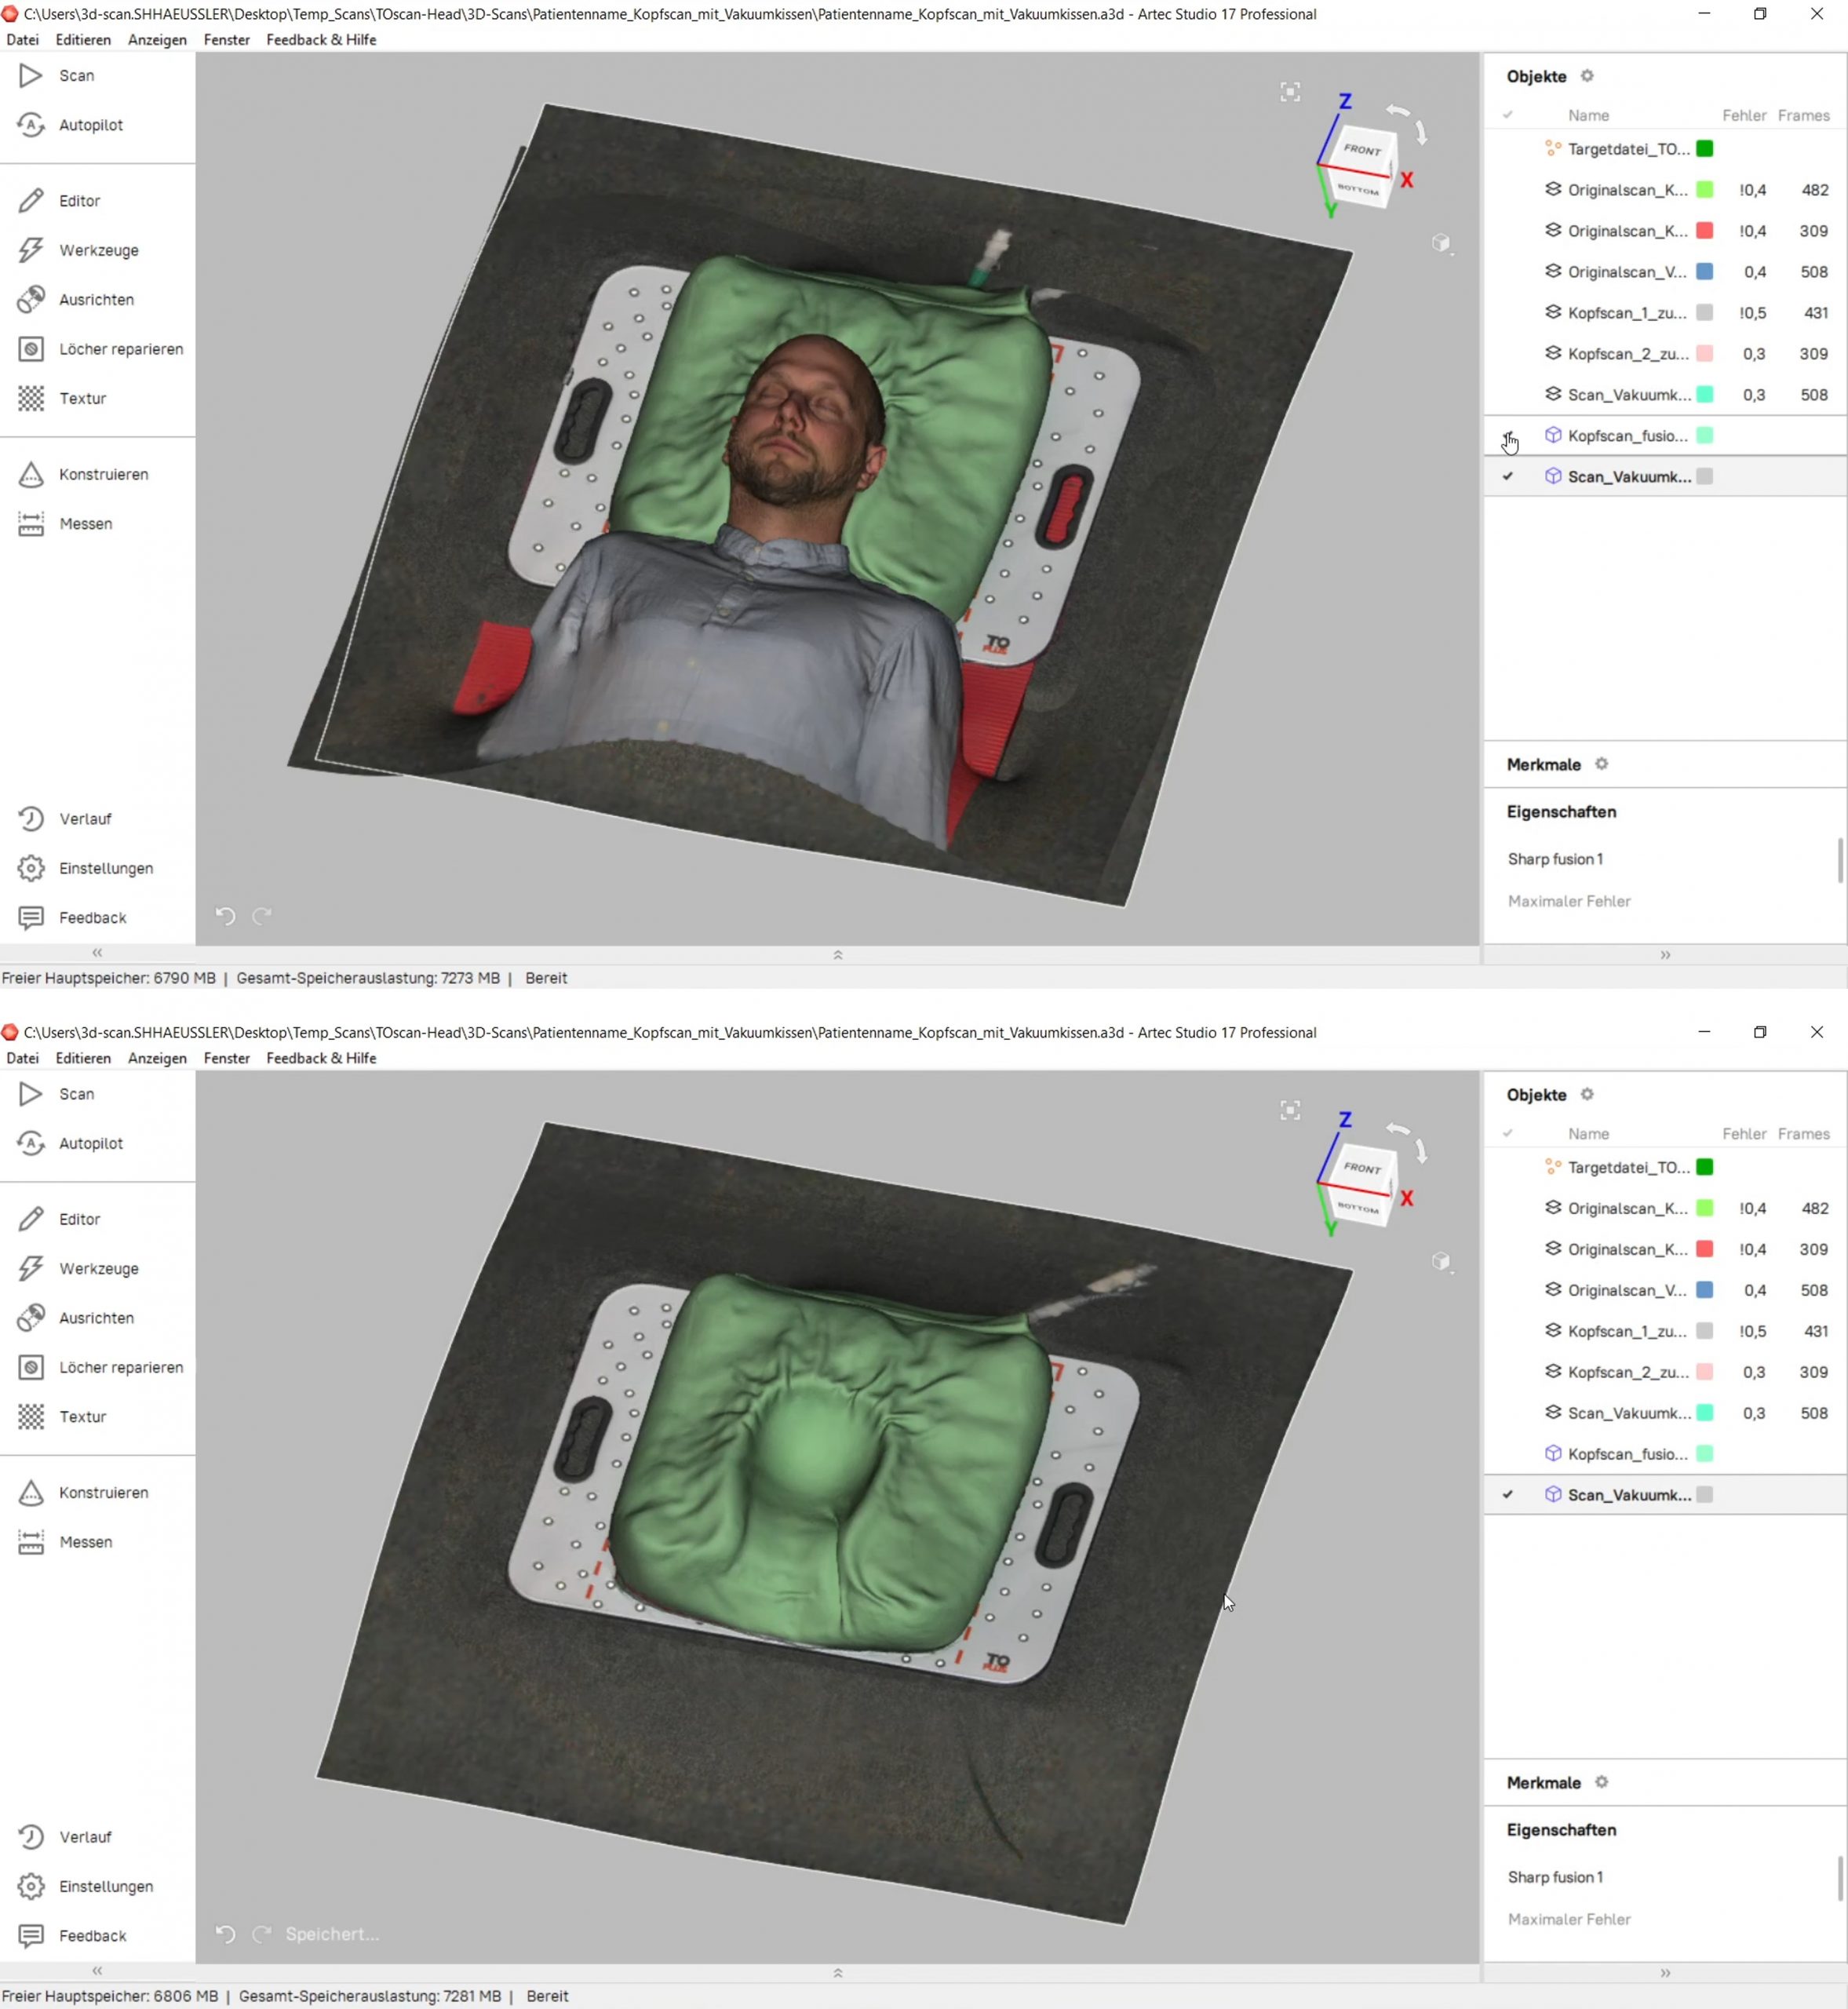The width and height of the screenshot is (1848, 2009).
Task: Show Kopfscan_fusio… via visibility cell in empty-cushion window
Action: point(1508,1454)
